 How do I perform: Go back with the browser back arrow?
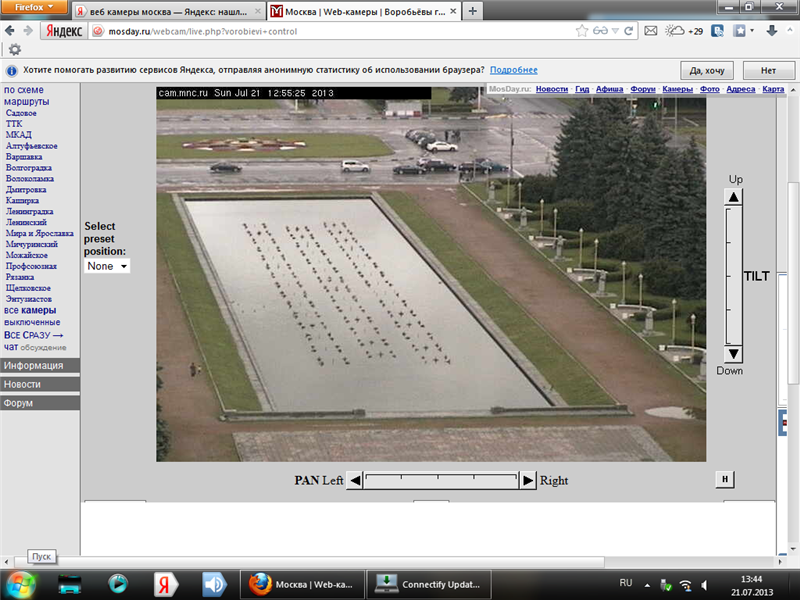[x=9, y=31]
